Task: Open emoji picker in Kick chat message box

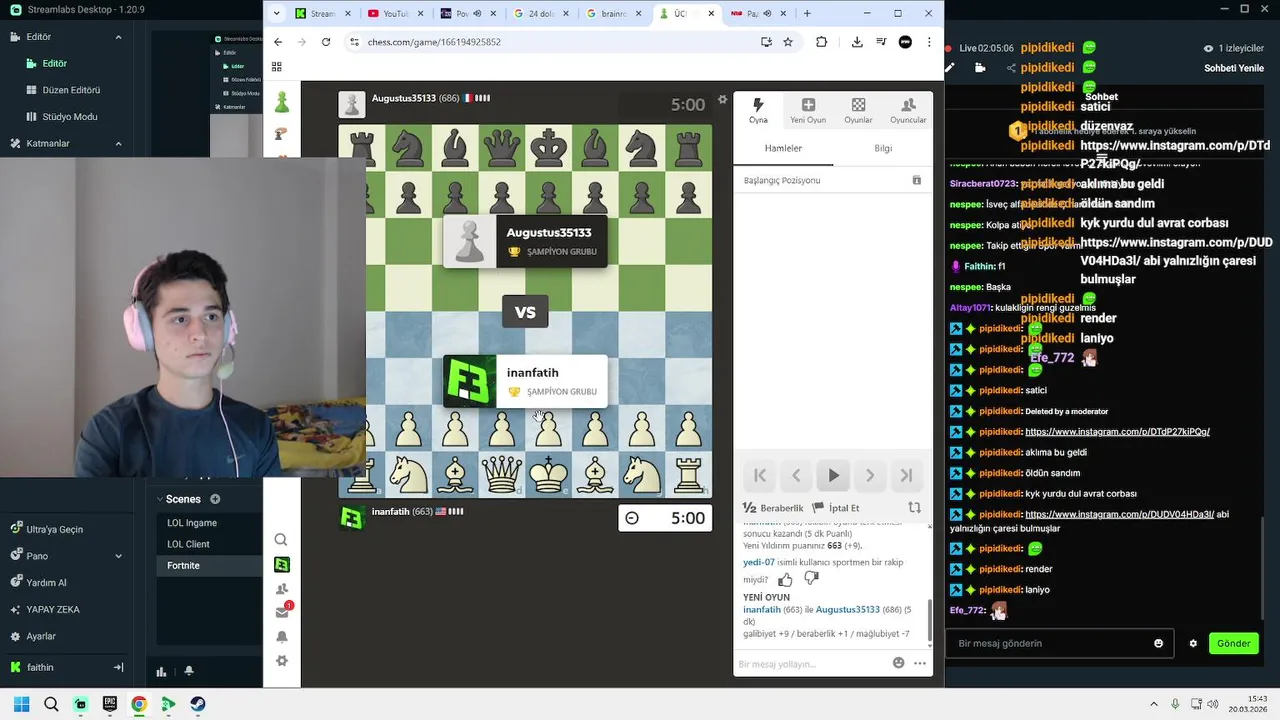Action: [1159, 643]
